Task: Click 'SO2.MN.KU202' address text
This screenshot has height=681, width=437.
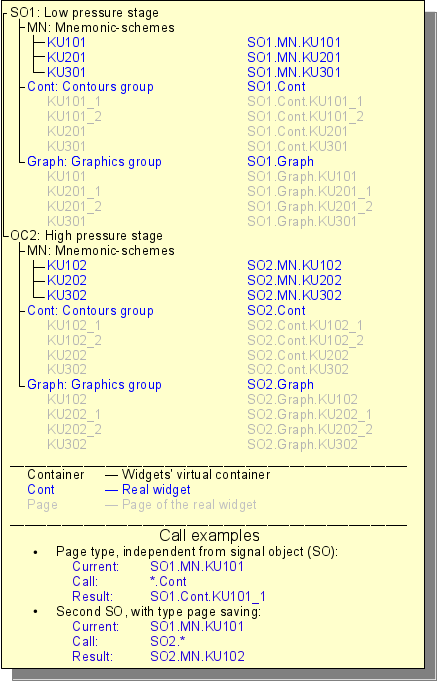Action: [x=295, y=280]
